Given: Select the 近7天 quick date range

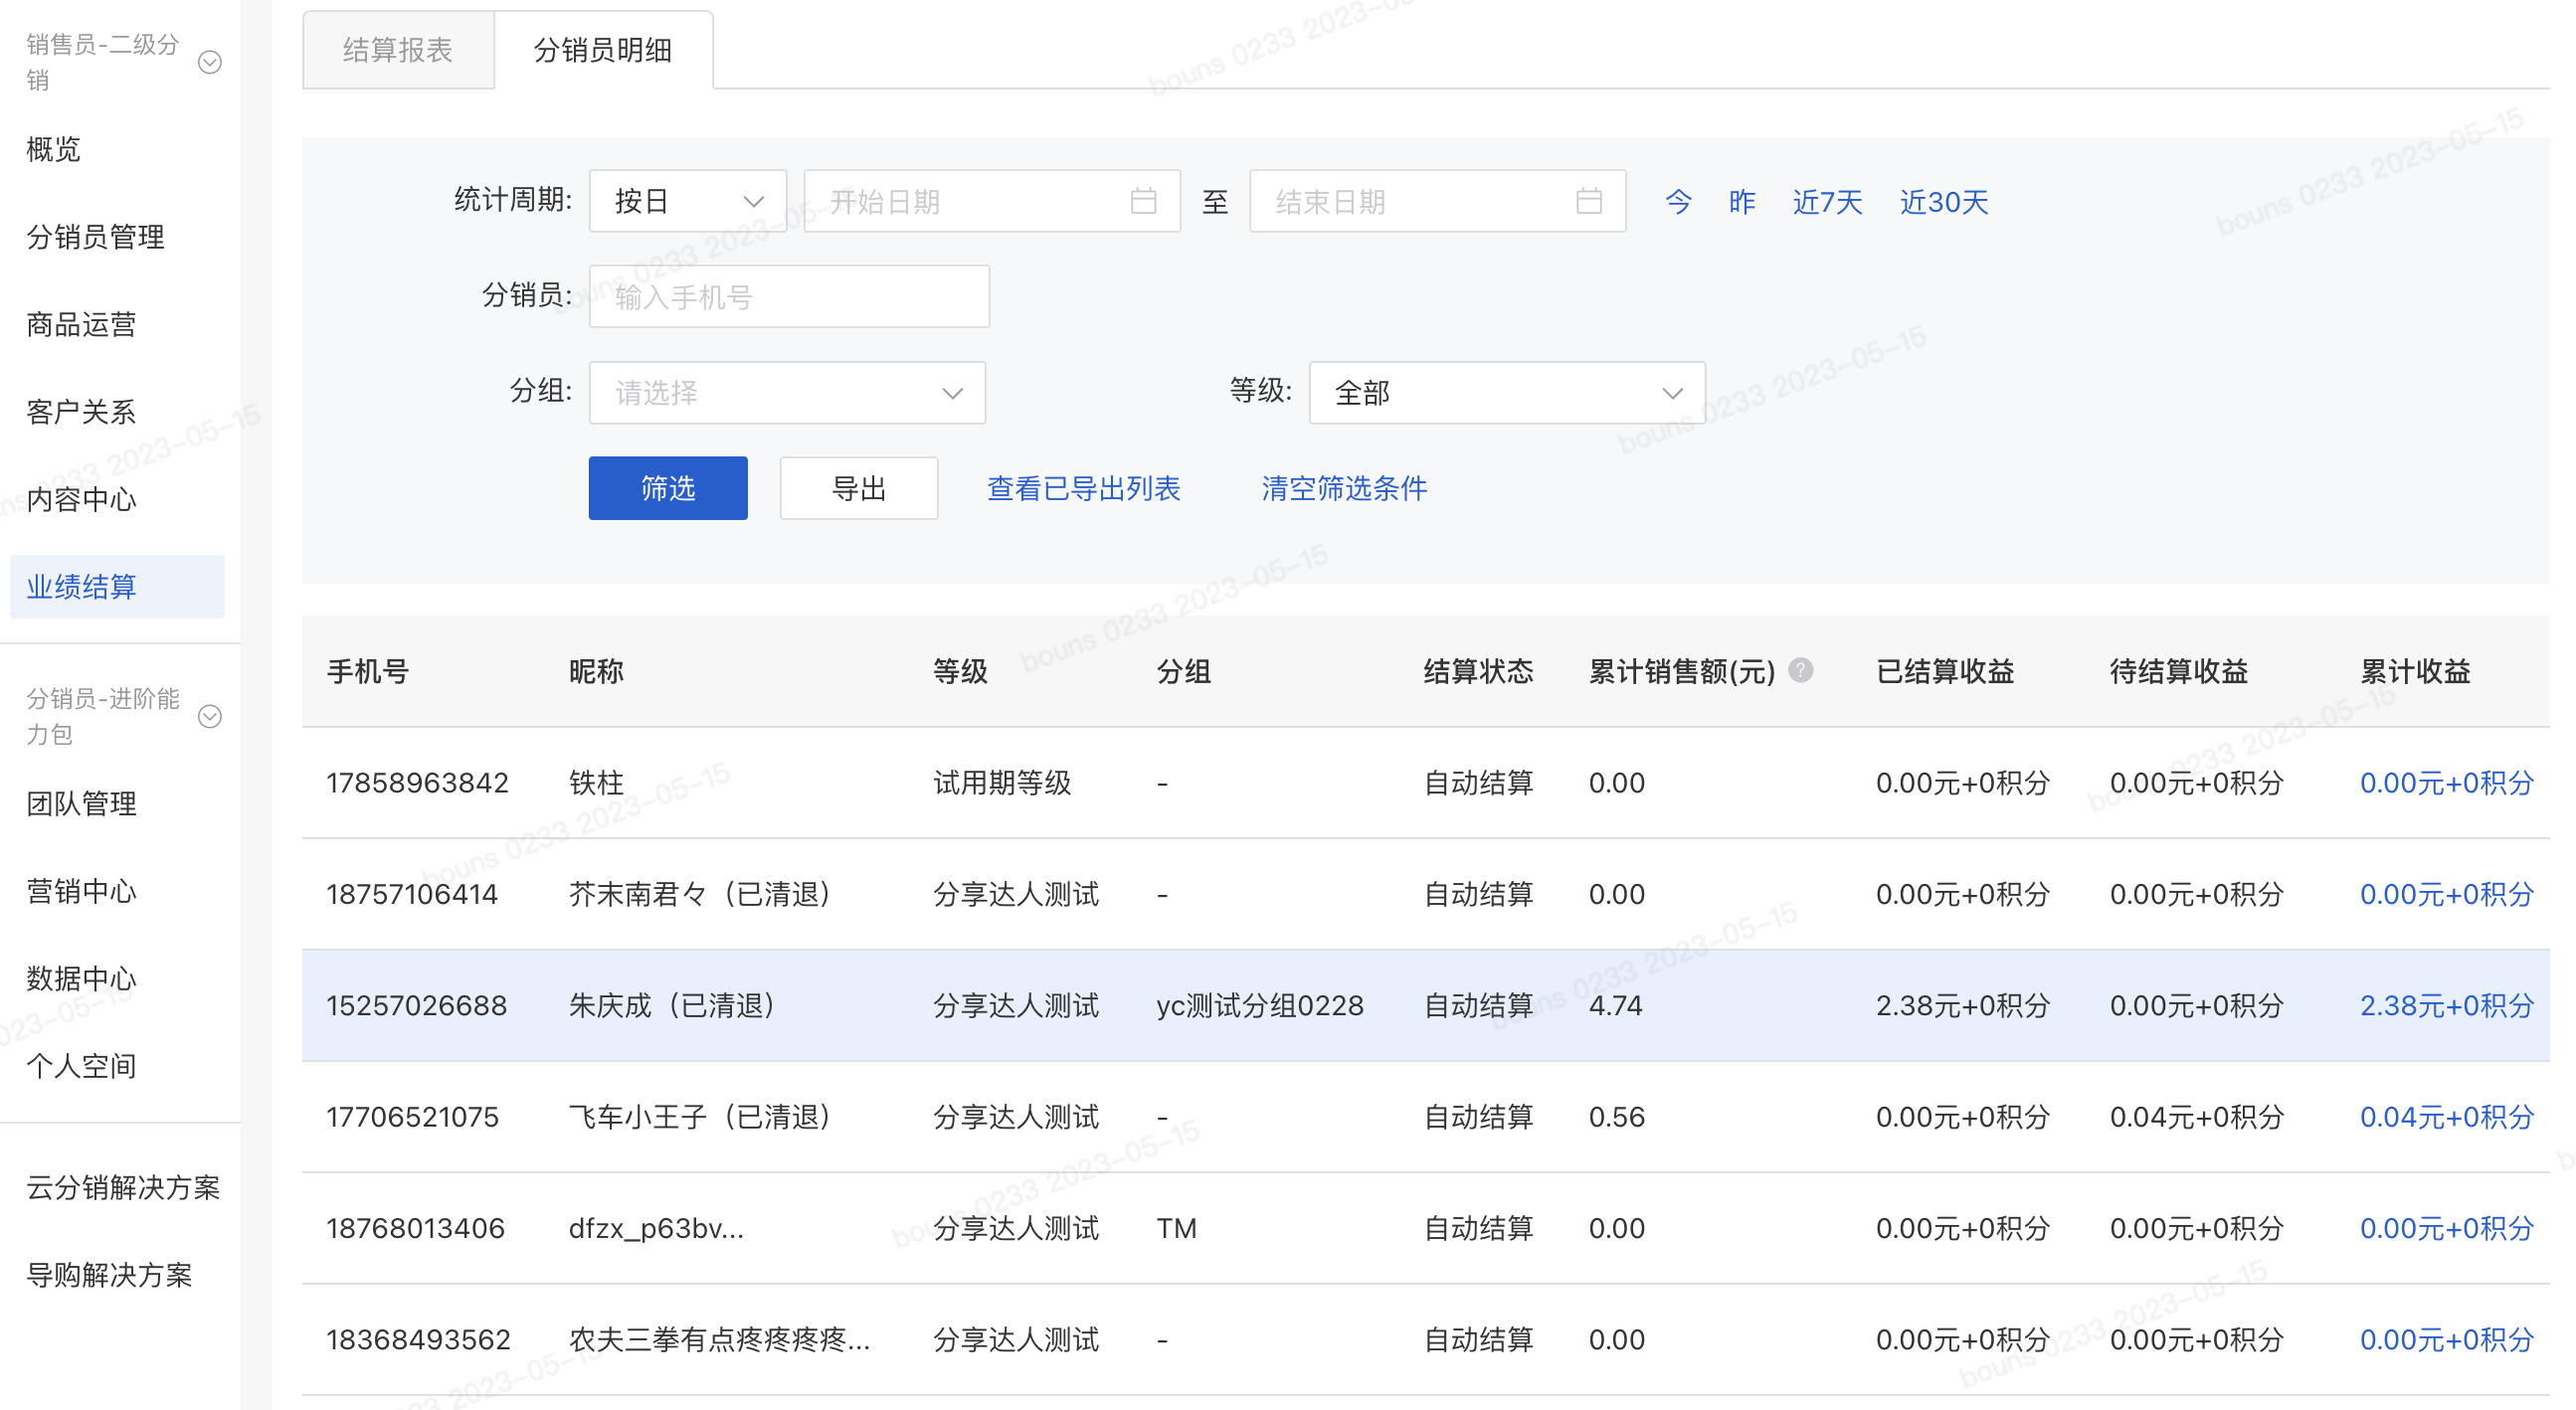Looking at the screenshot, I should pos(1827,202).
